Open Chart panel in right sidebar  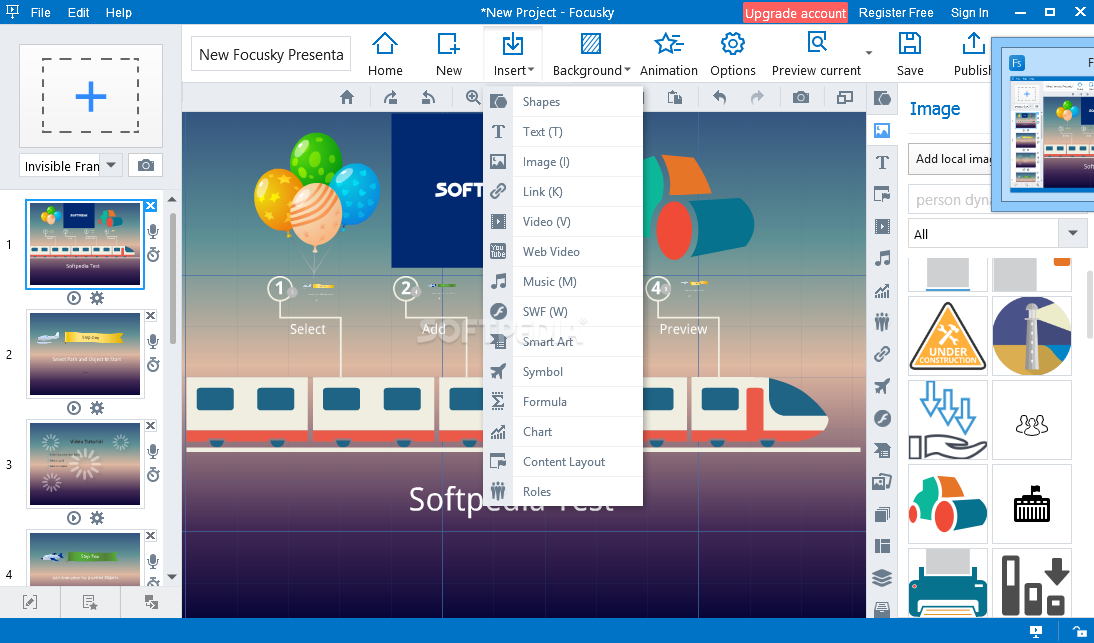click(x=882, y=291)
